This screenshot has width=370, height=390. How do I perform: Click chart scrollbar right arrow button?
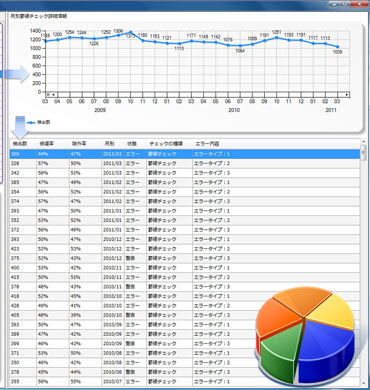347,95
